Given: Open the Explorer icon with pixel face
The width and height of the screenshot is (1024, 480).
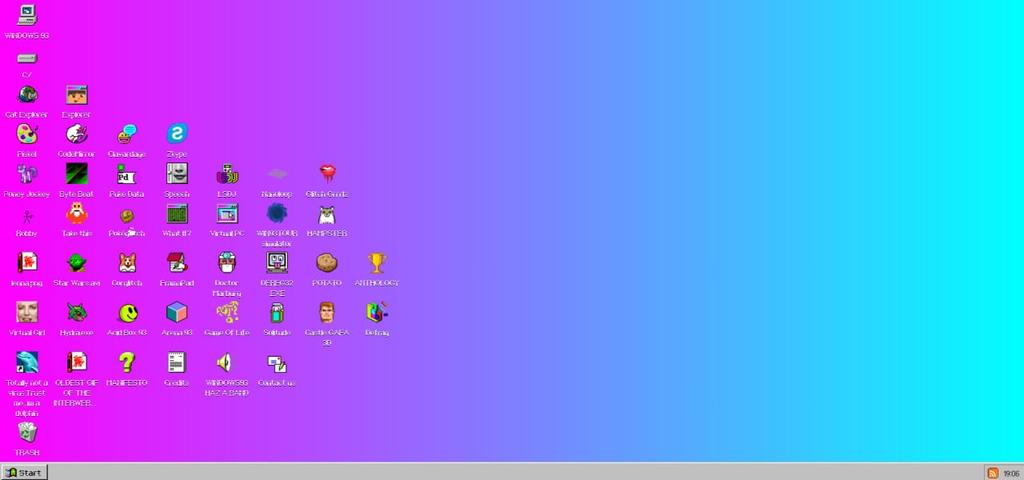Looking at the screenshot, I should (76, 95).
